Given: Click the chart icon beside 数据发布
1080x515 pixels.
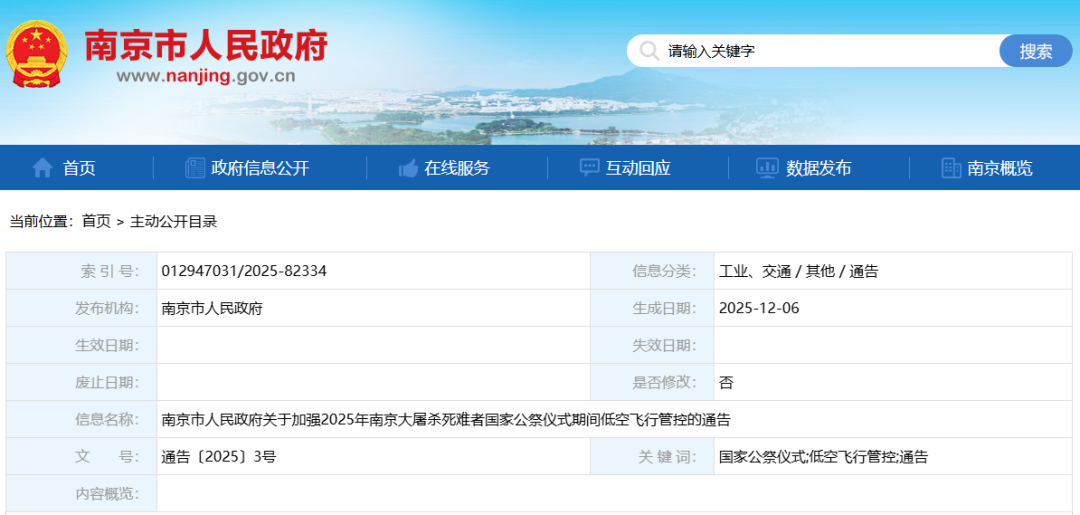Looking at the screenshot, I should [767, 168].
